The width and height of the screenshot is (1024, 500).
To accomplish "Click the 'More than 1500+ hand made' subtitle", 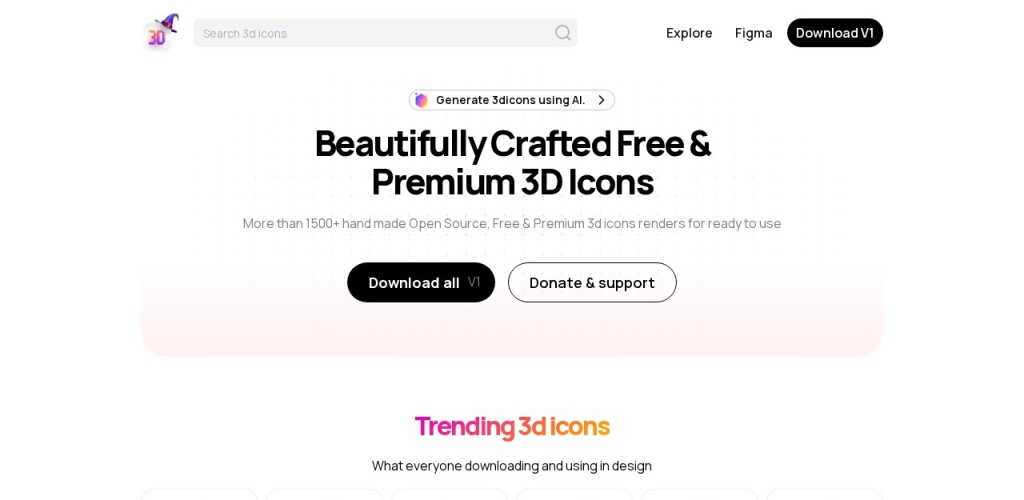I will click(512, 223).
